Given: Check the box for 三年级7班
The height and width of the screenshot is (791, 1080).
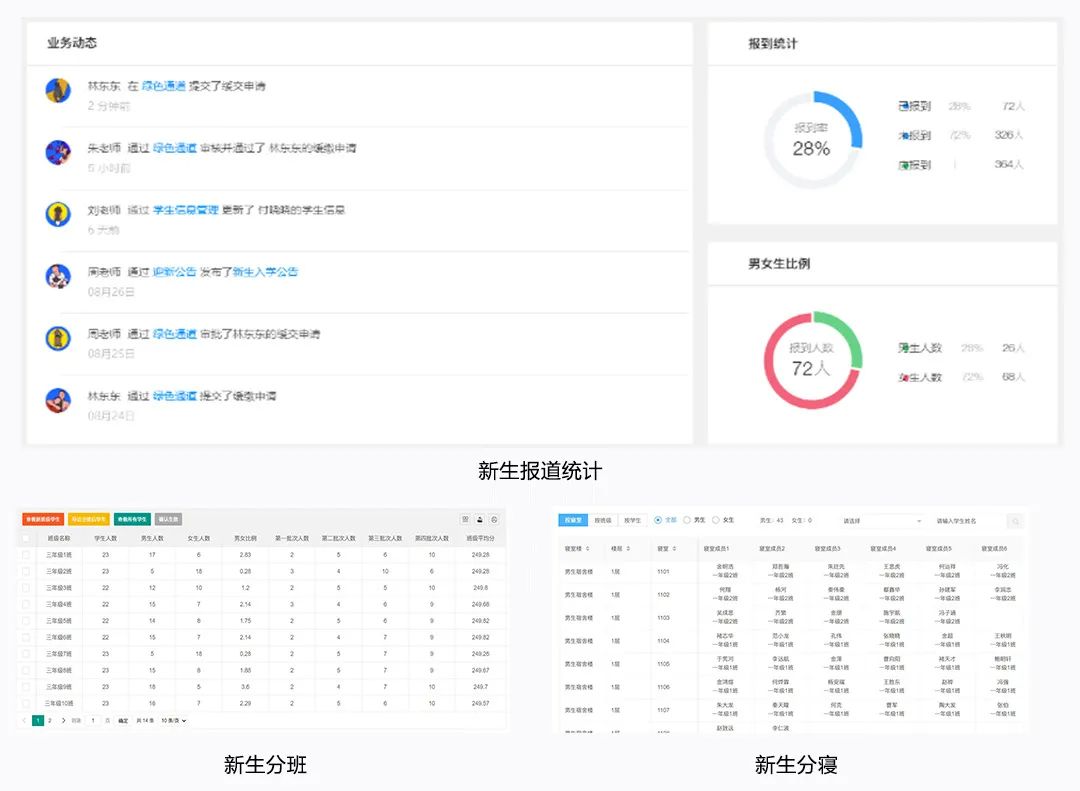Looking at the screenshot, I should pyautogui.click(x=26, y=654).
